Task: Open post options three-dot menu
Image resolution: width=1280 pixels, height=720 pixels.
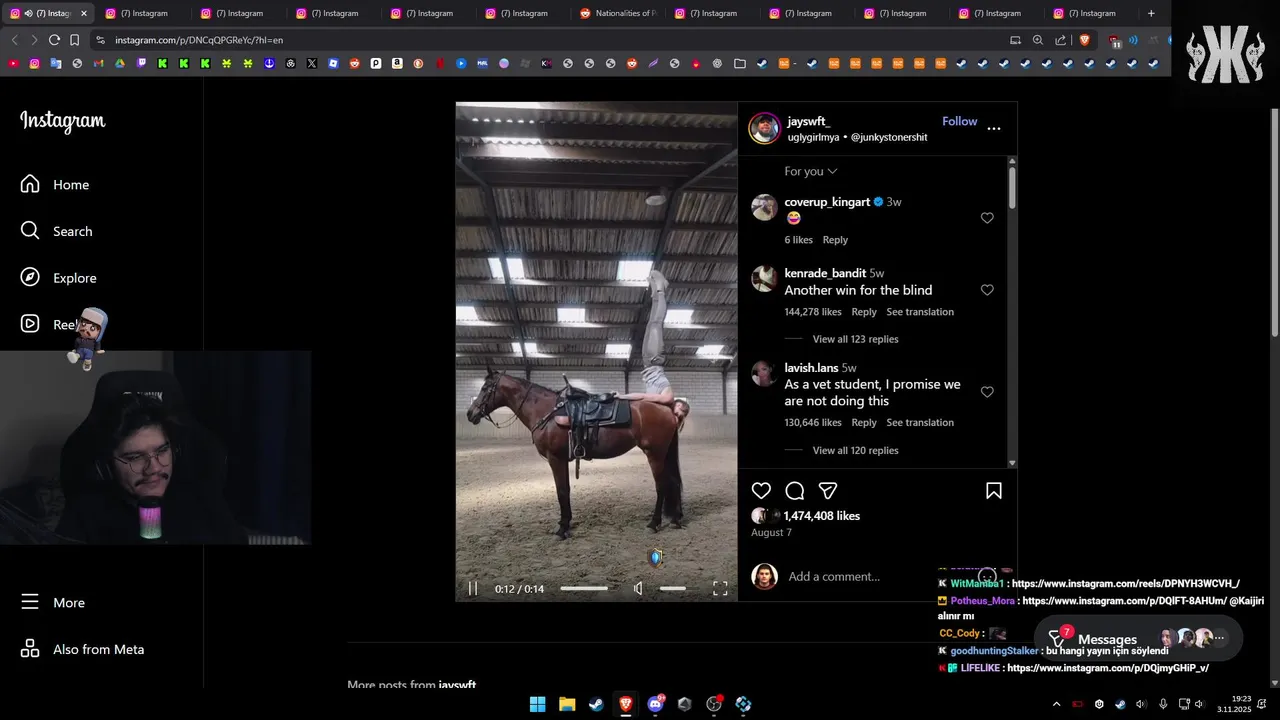Action: (x=993, y=128)
